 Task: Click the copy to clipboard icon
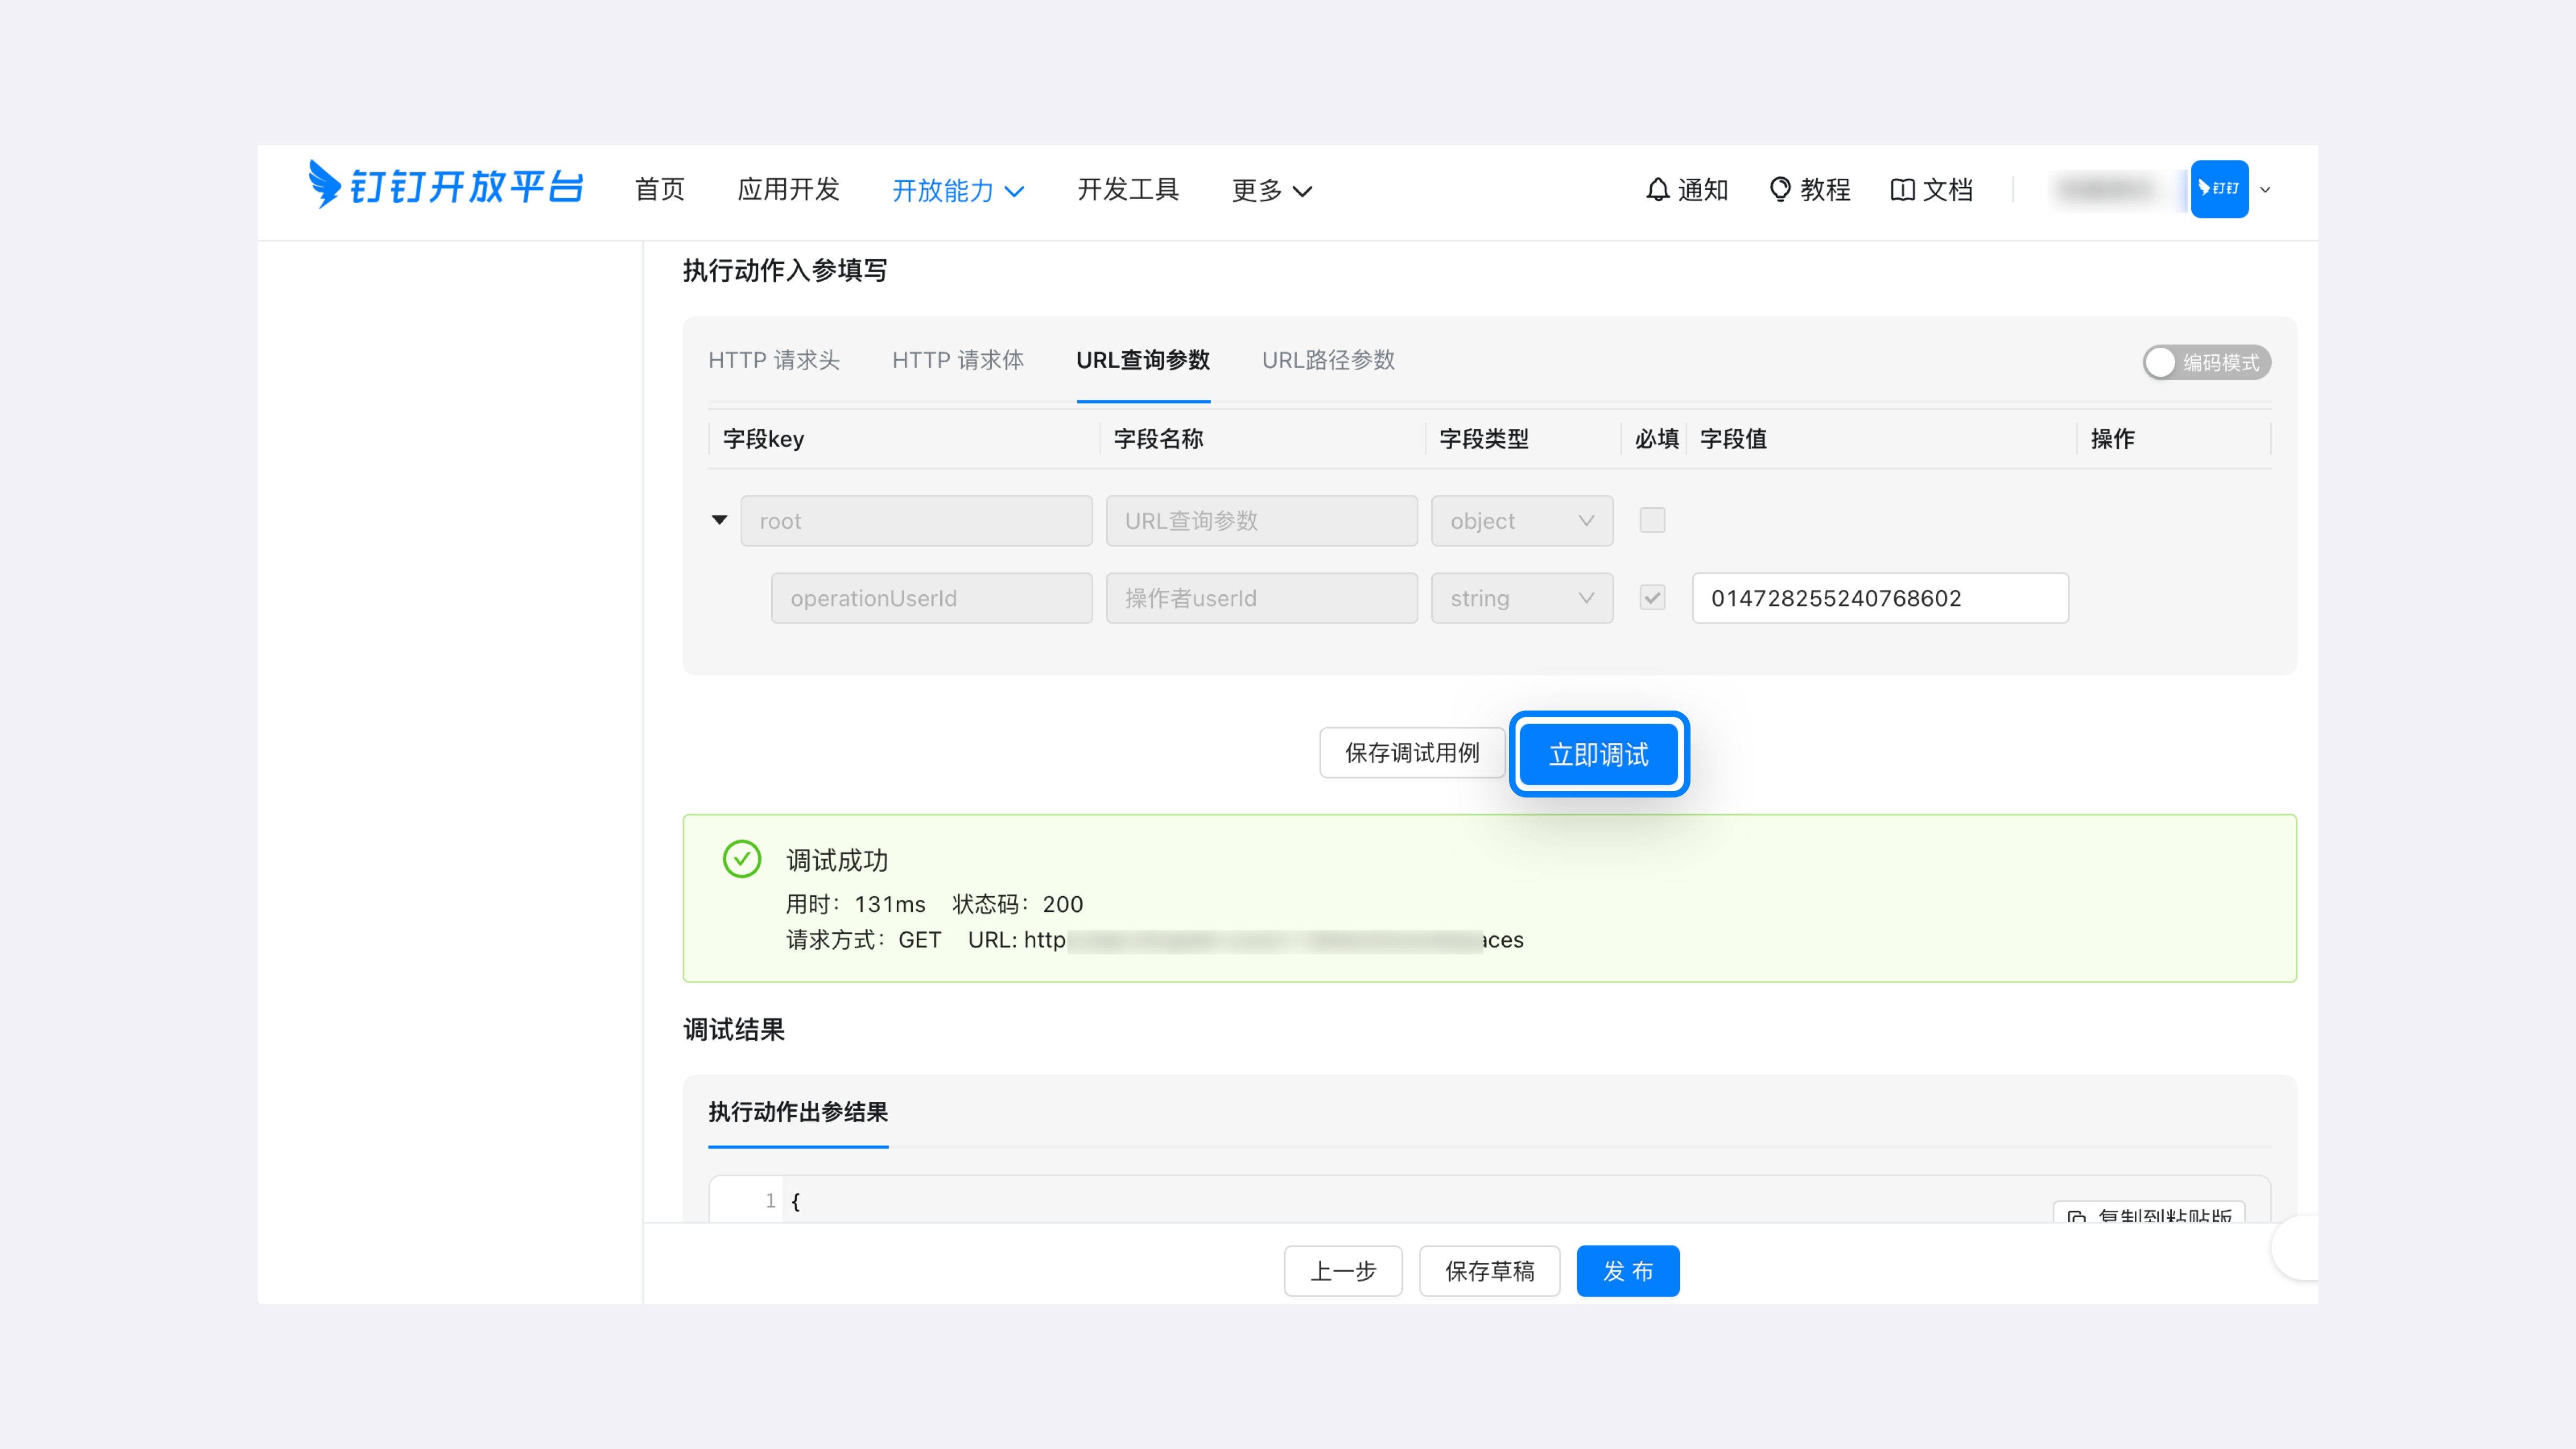(2076, 1217)
